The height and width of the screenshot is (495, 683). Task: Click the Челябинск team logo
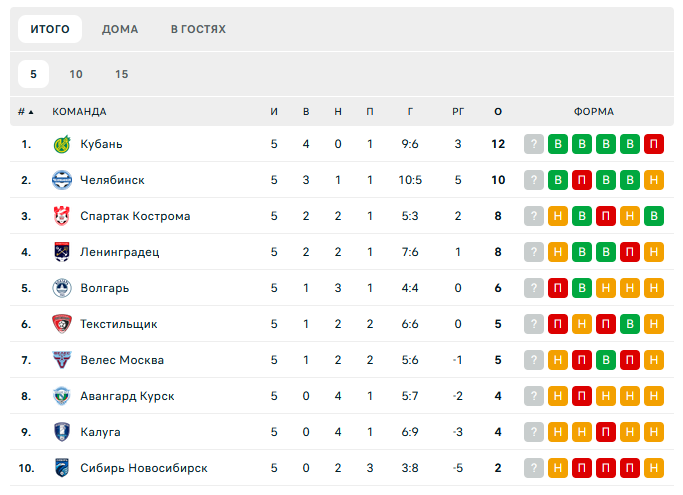(x=61, y=180)
